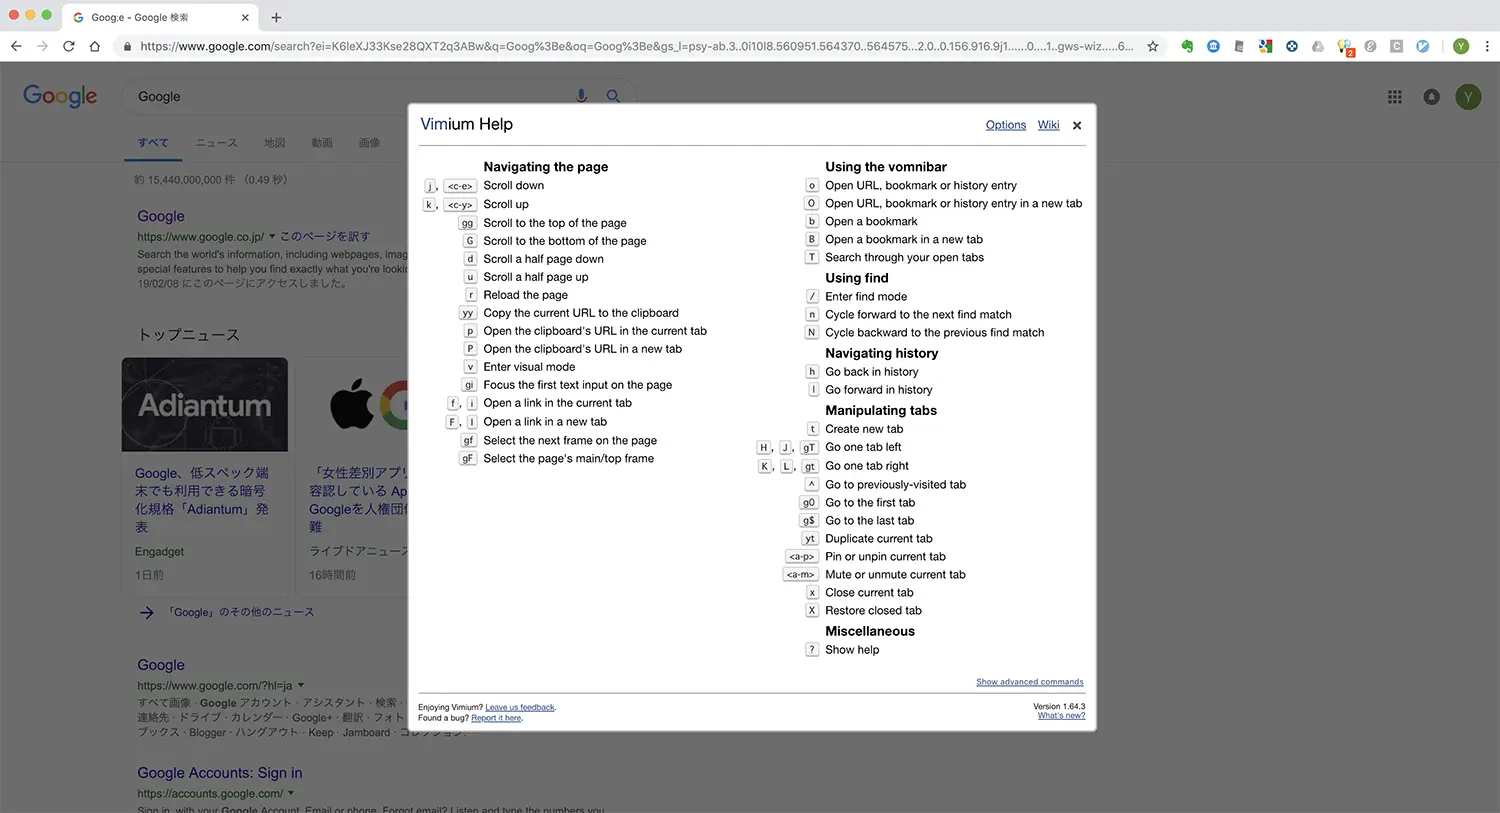
Task: Click the 'Copy the current URL to the clipboard' text
Action: point(581,313)
